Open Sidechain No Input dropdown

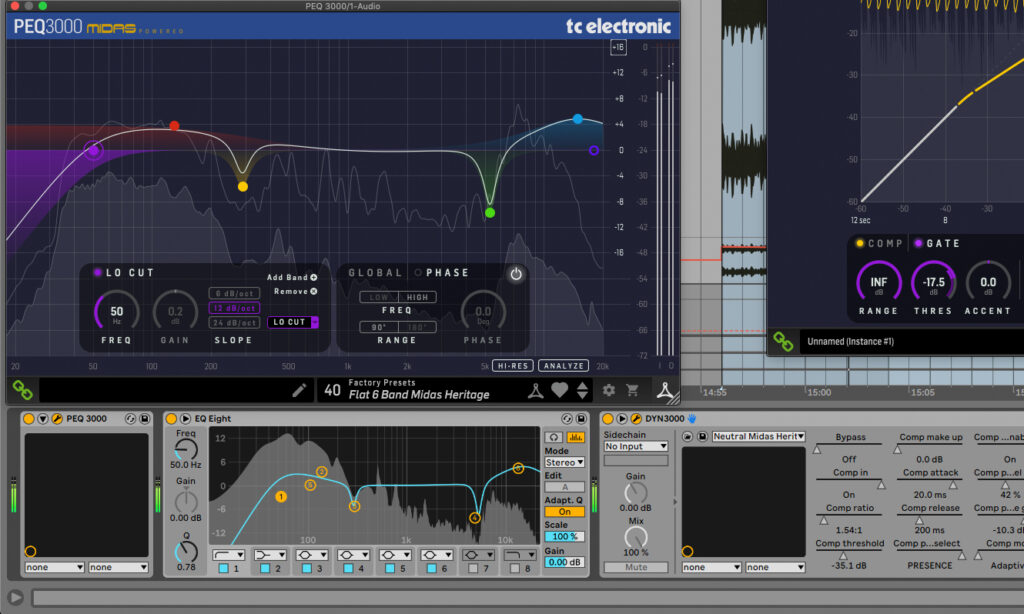635,446
